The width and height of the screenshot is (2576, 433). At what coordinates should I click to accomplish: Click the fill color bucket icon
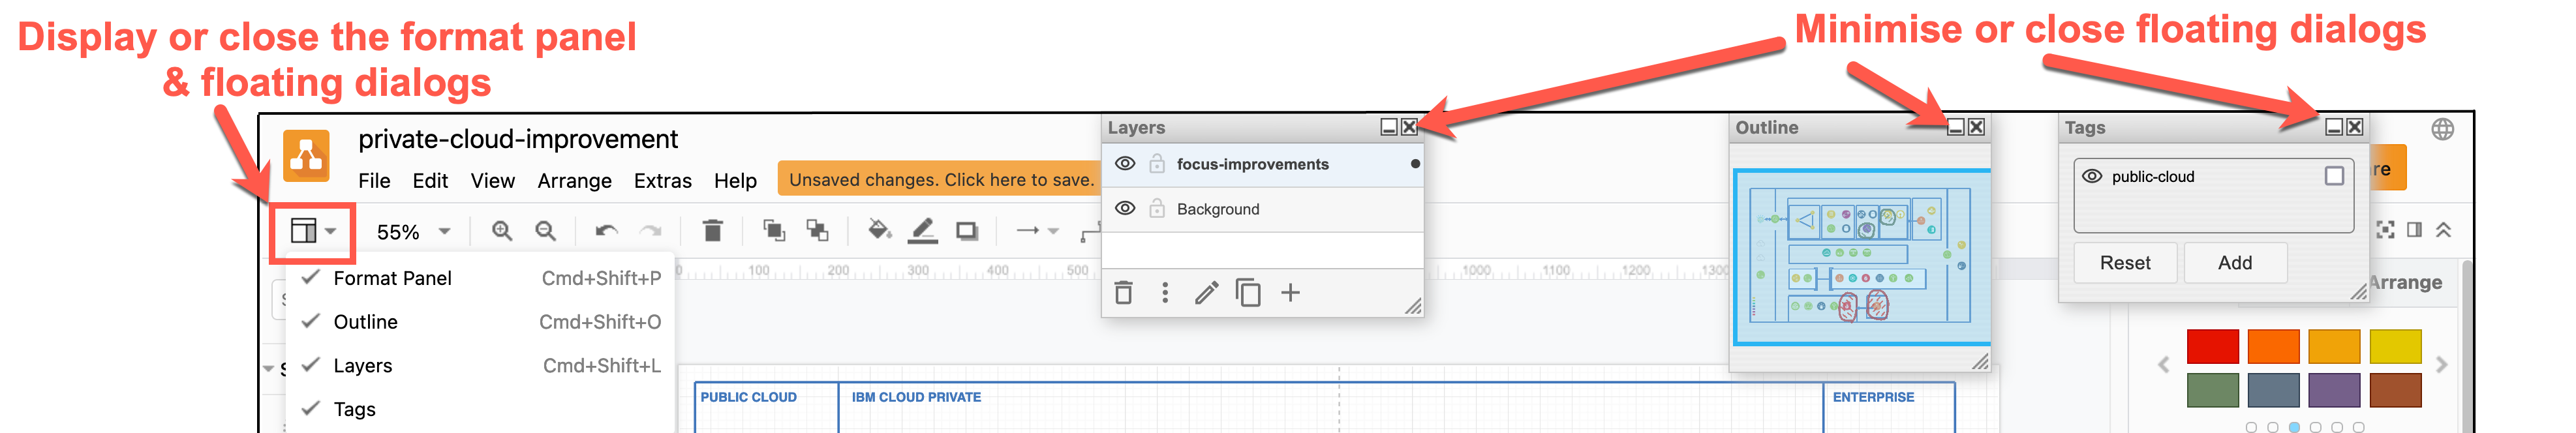click(x=879, y=231)
